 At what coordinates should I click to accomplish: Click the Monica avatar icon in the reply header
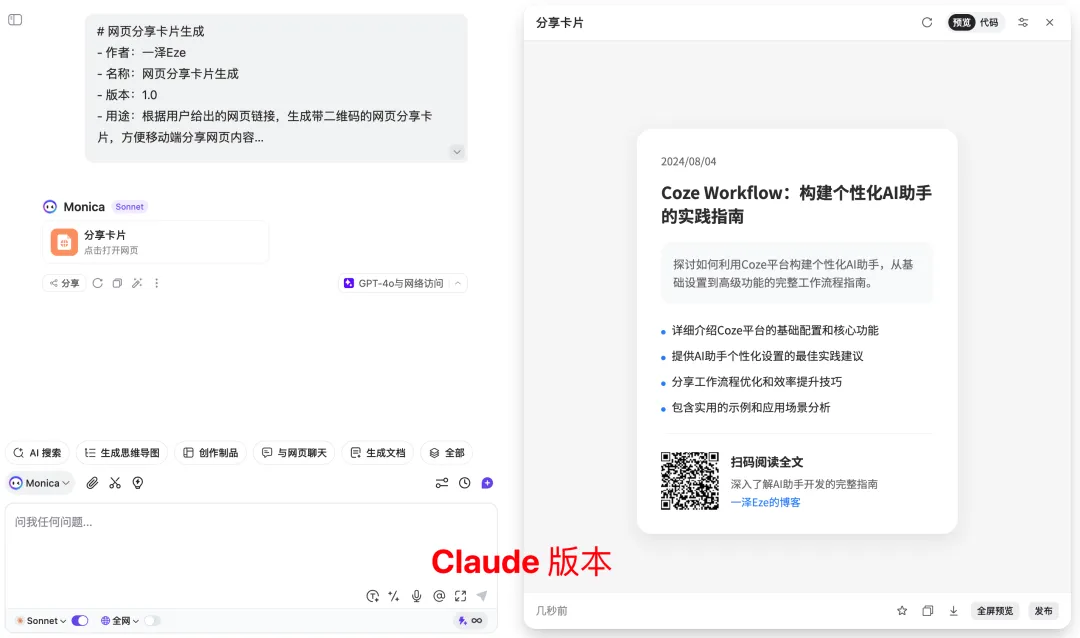tap(50, 207)
